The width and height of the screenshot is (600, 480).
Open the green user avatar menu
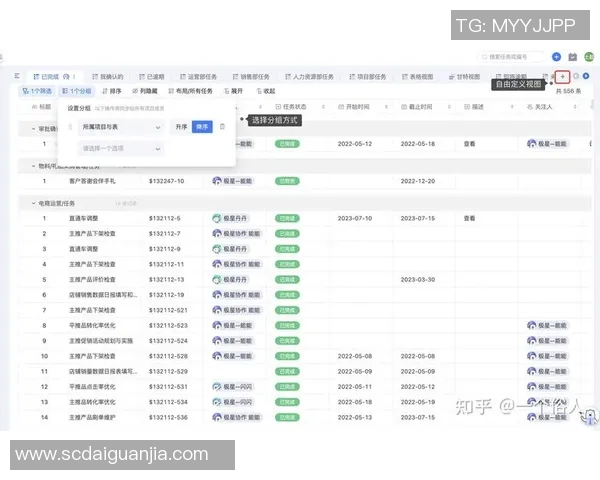(x=589, y=57)
